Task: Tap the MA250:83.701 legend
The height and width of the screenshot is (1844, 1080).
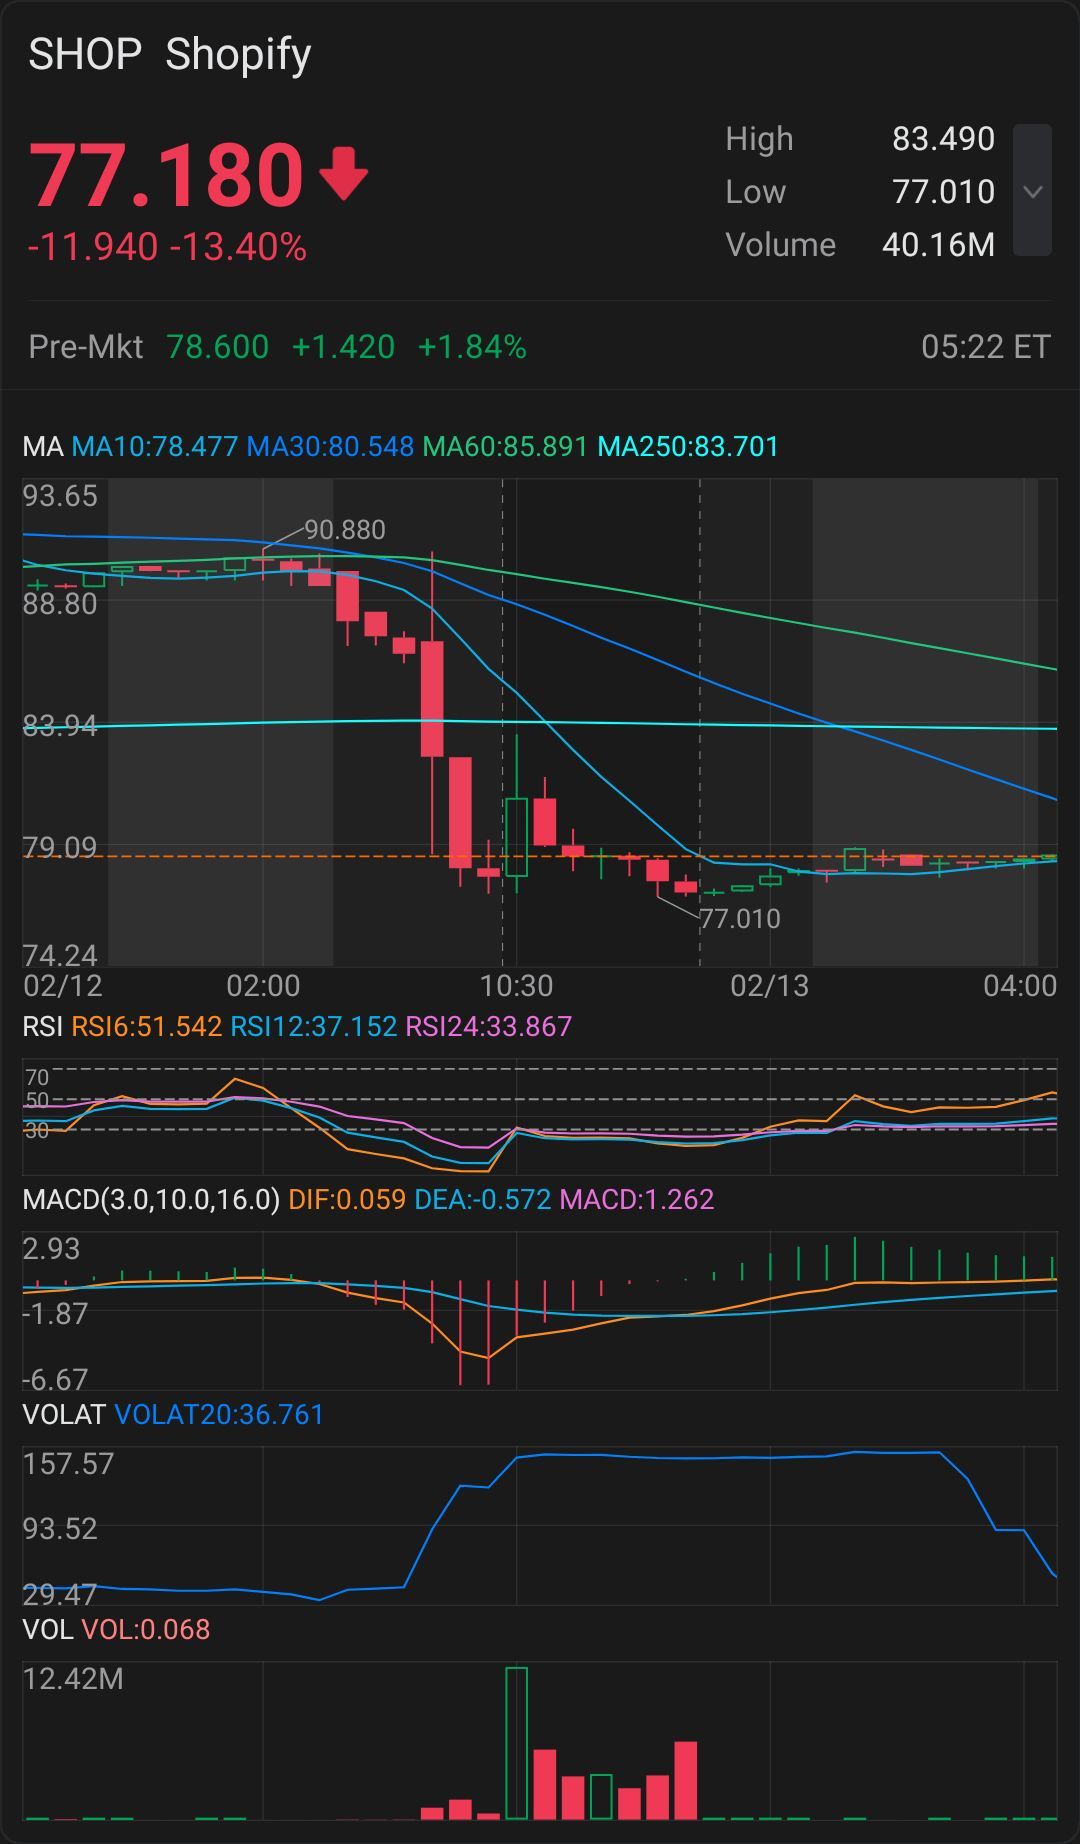Action: click(x=688, y=446)
